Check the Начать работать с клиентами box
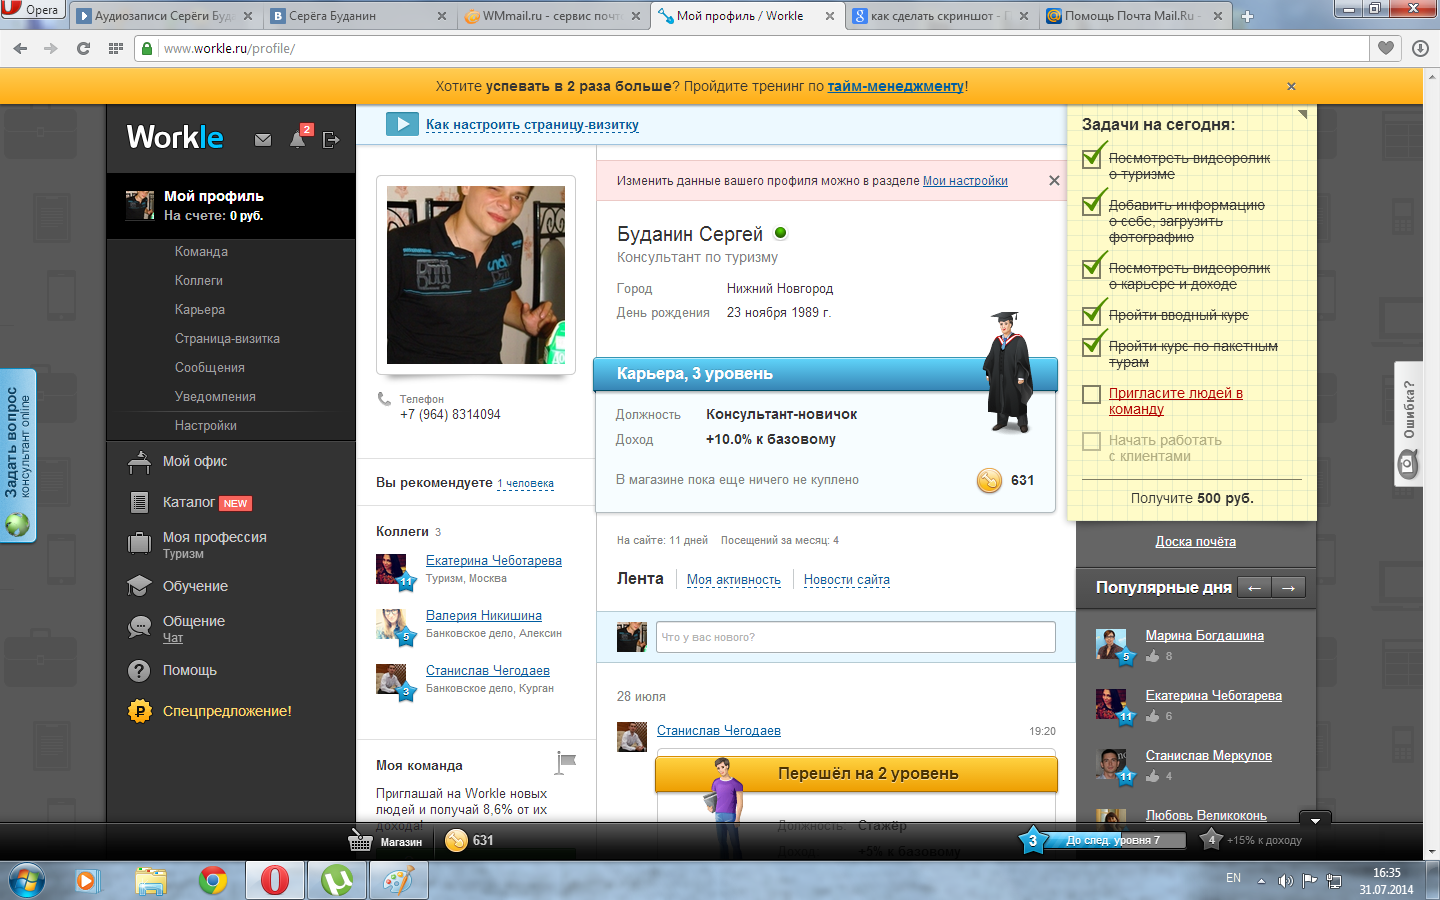The width and height of the screenshot is (1440, 900). pyautogui.click(x=1092, y=441)
